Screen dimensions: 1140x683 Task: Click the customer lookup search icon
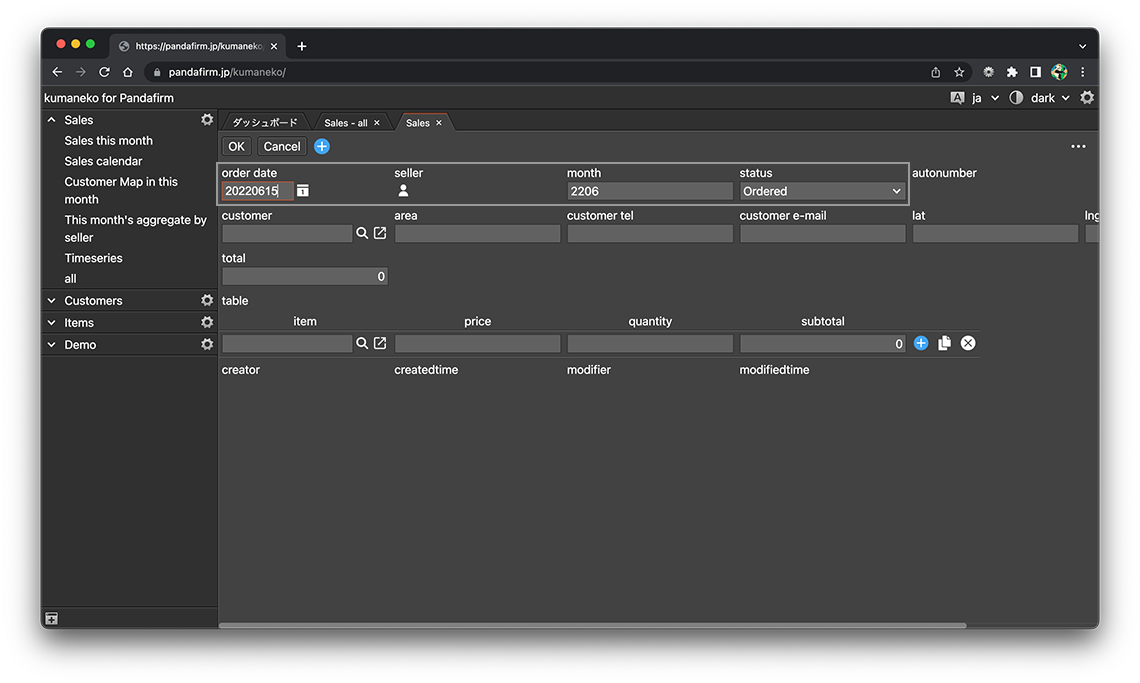pyautogui.click(x=362, y=233)
